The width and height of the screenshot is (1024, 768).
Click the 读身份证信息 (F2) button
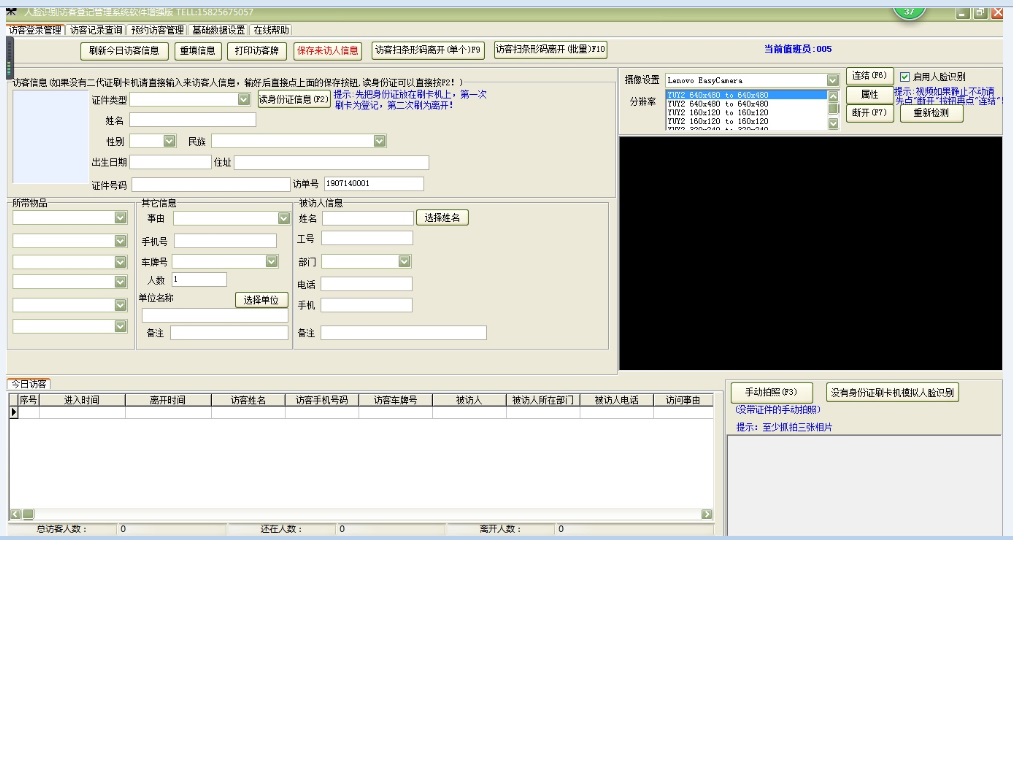click(294, 100)
